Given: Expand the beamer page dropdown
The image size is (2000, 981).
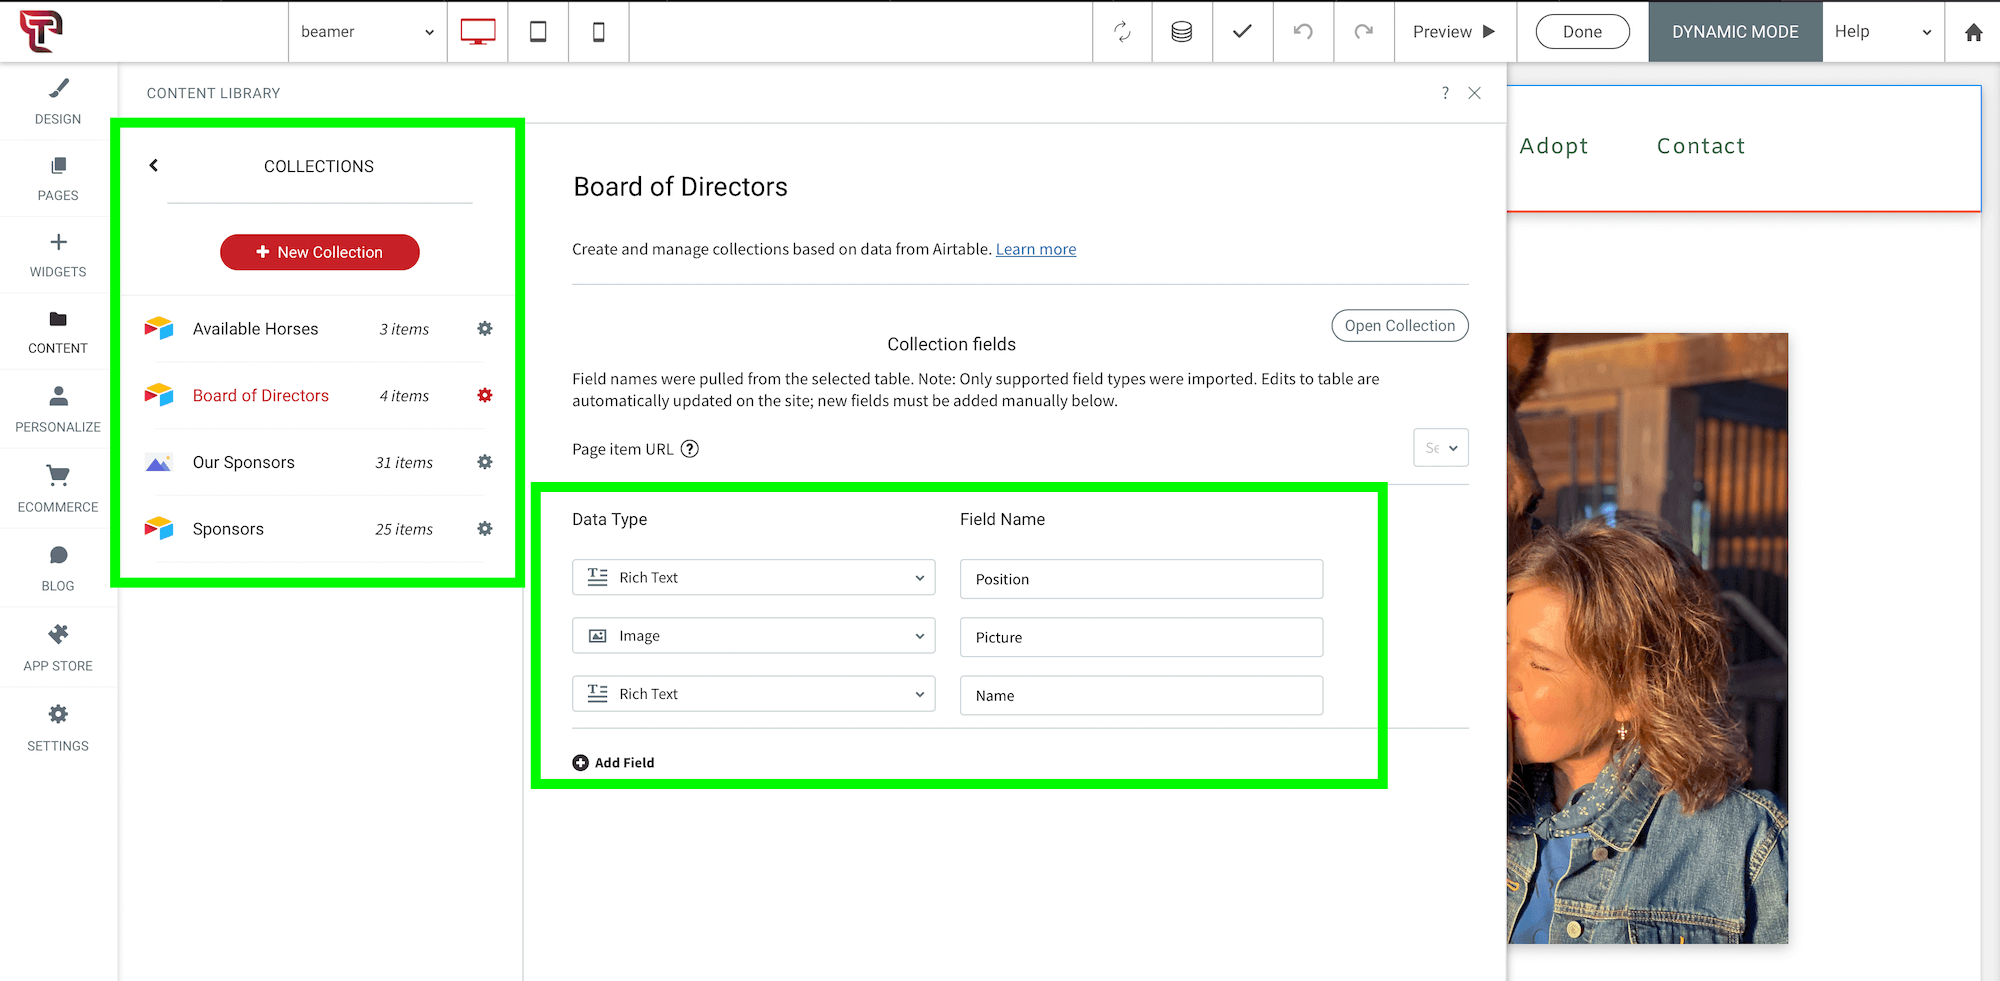Looking at the screenshot, I should pos(368,32).
